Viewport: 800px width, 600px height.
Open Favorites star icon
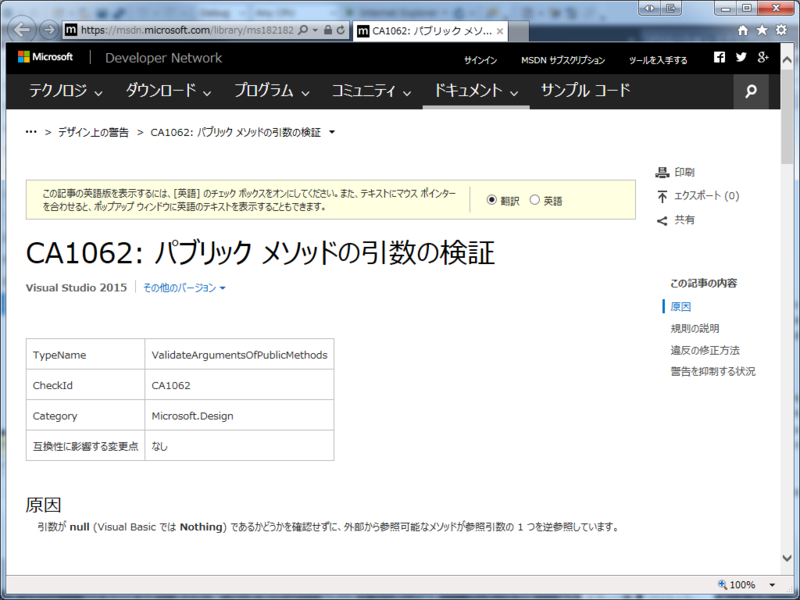(762, 30)
